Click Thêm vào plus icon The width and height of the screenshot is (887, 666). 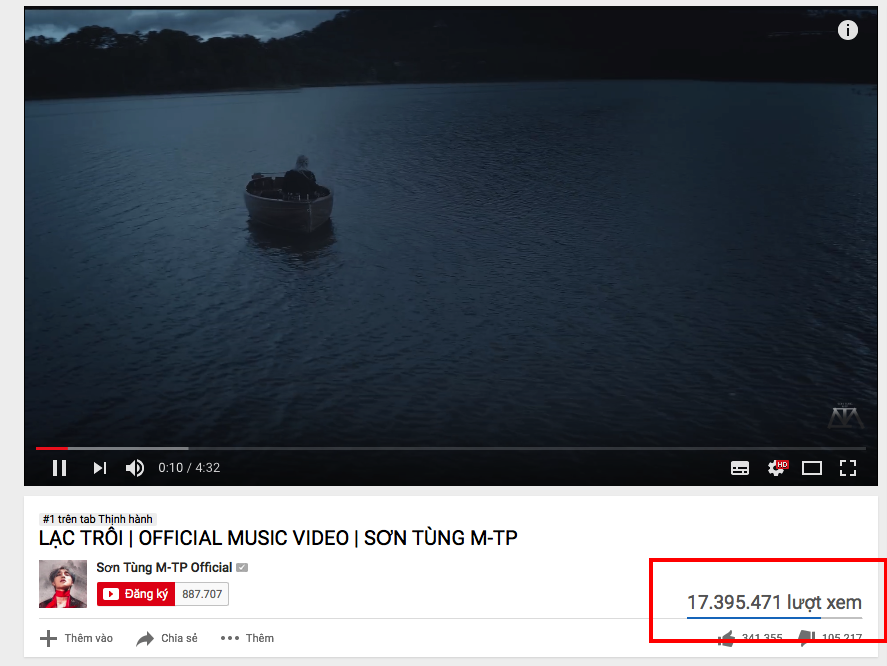[49, 638]
